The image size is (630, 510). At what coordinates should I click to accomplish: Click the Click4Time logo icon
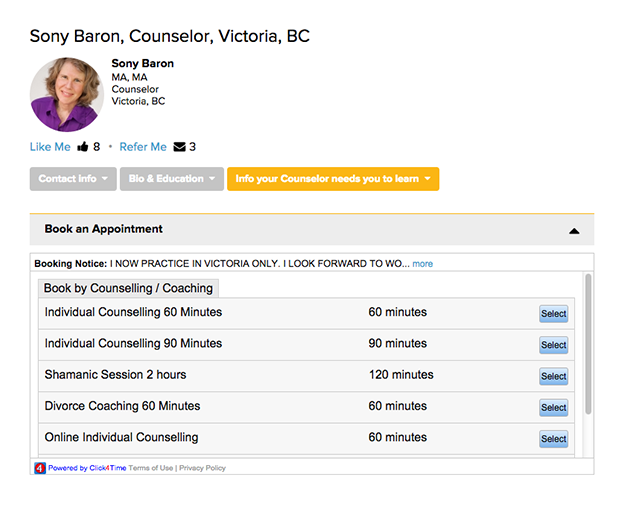[40, 467]
